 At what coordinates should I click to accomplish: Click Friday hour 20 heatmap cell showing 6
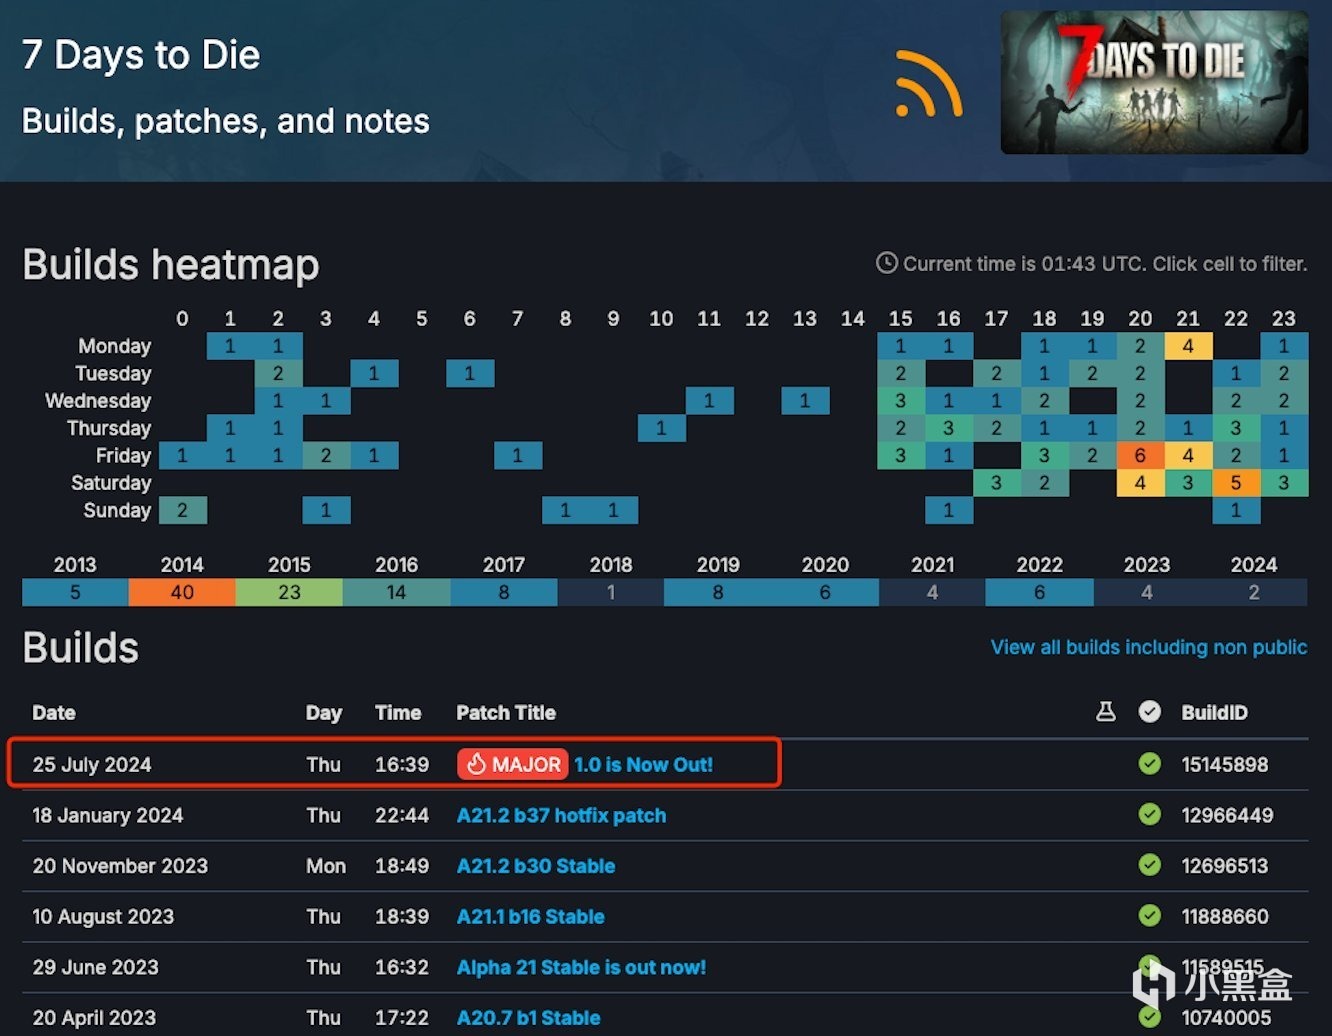coord(1140,455)
